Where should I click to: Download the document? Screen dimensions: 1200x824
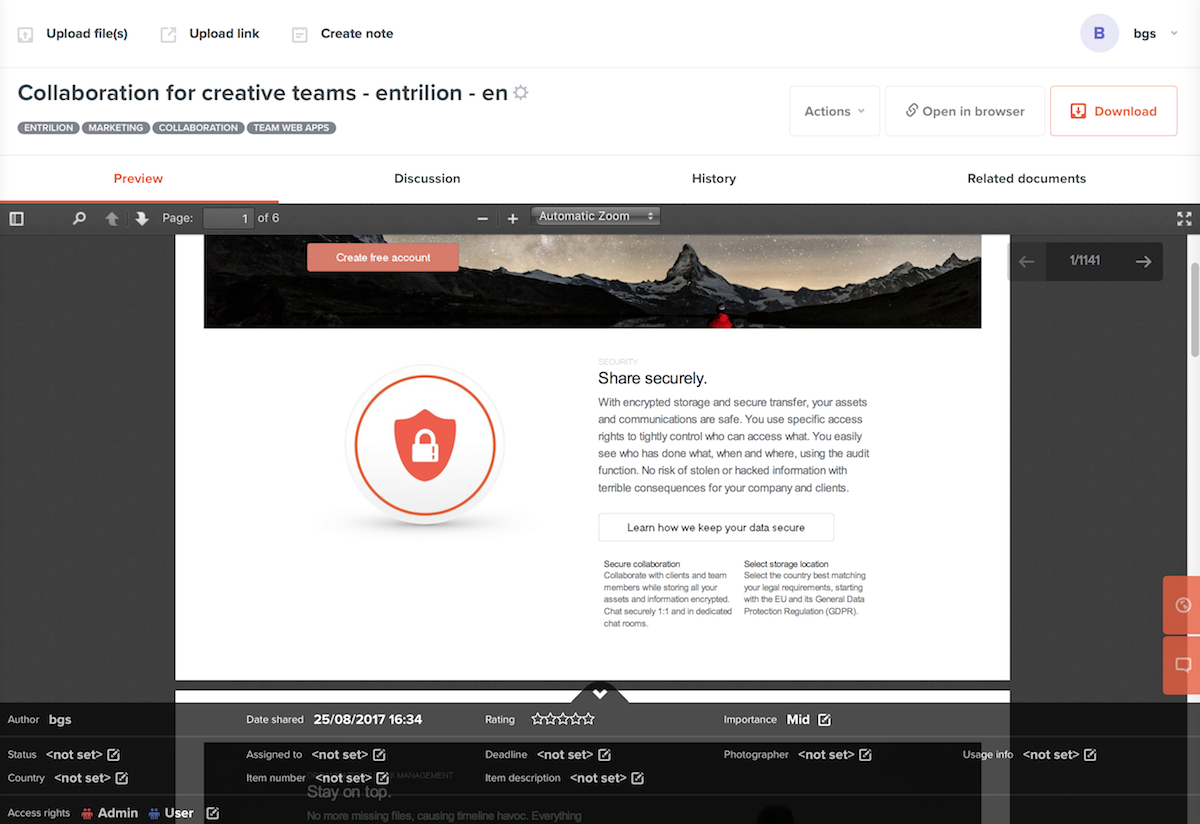point(1113,111)
